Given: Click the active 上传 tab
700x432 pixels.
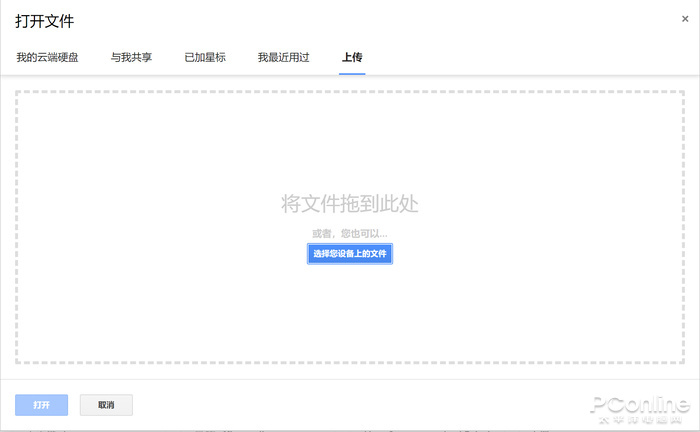Looking at the screenshot, I should (352, 57).
